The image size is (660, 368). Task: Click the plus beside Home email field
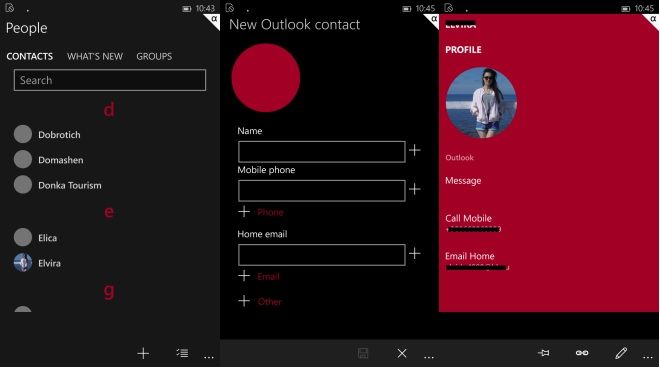tap(415, 253)
